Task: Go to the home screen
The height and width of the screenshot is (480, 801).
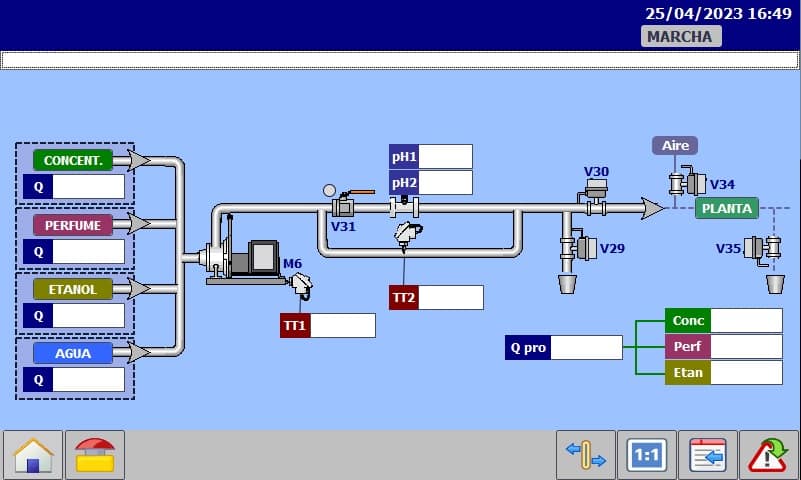Action: [33, 455]
